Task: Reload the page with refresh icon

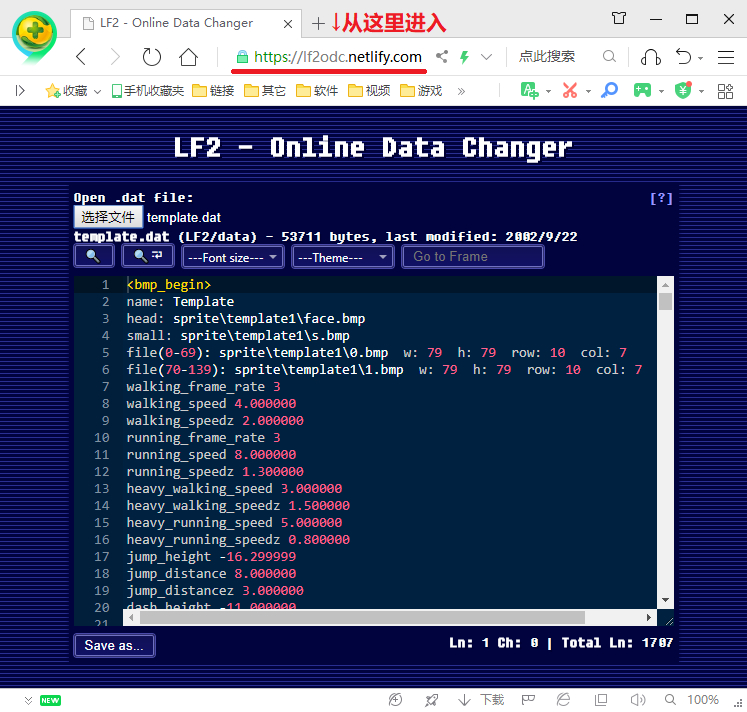Action: (x=152, y=57)
